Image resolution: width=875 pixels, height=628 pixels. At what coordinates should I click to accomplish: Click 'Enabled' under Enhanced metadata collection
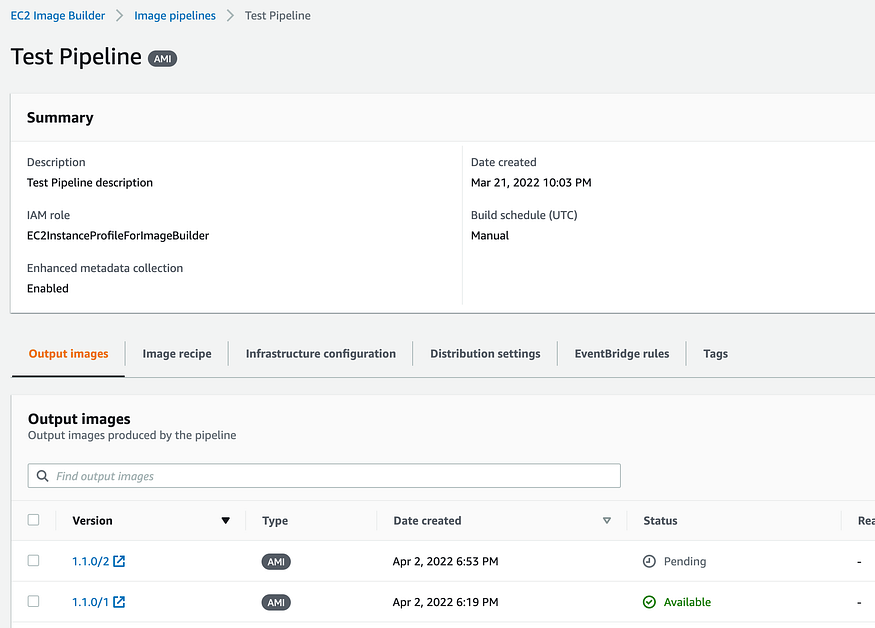pos(48,289)
